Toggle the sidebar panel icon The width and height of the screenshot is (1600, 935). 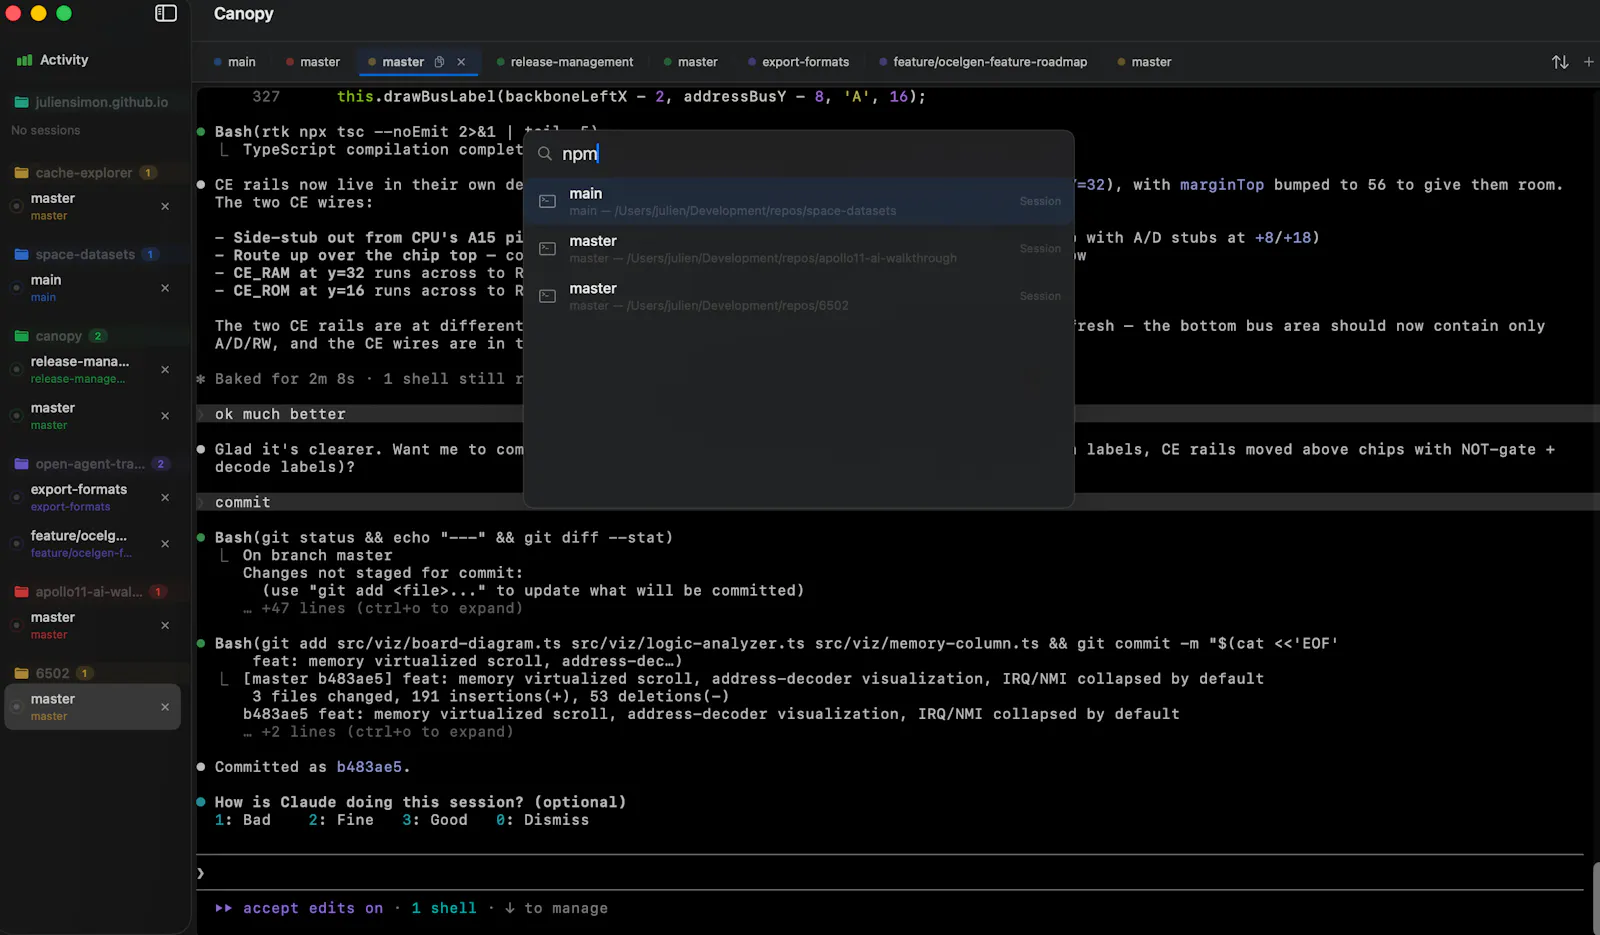166,13
